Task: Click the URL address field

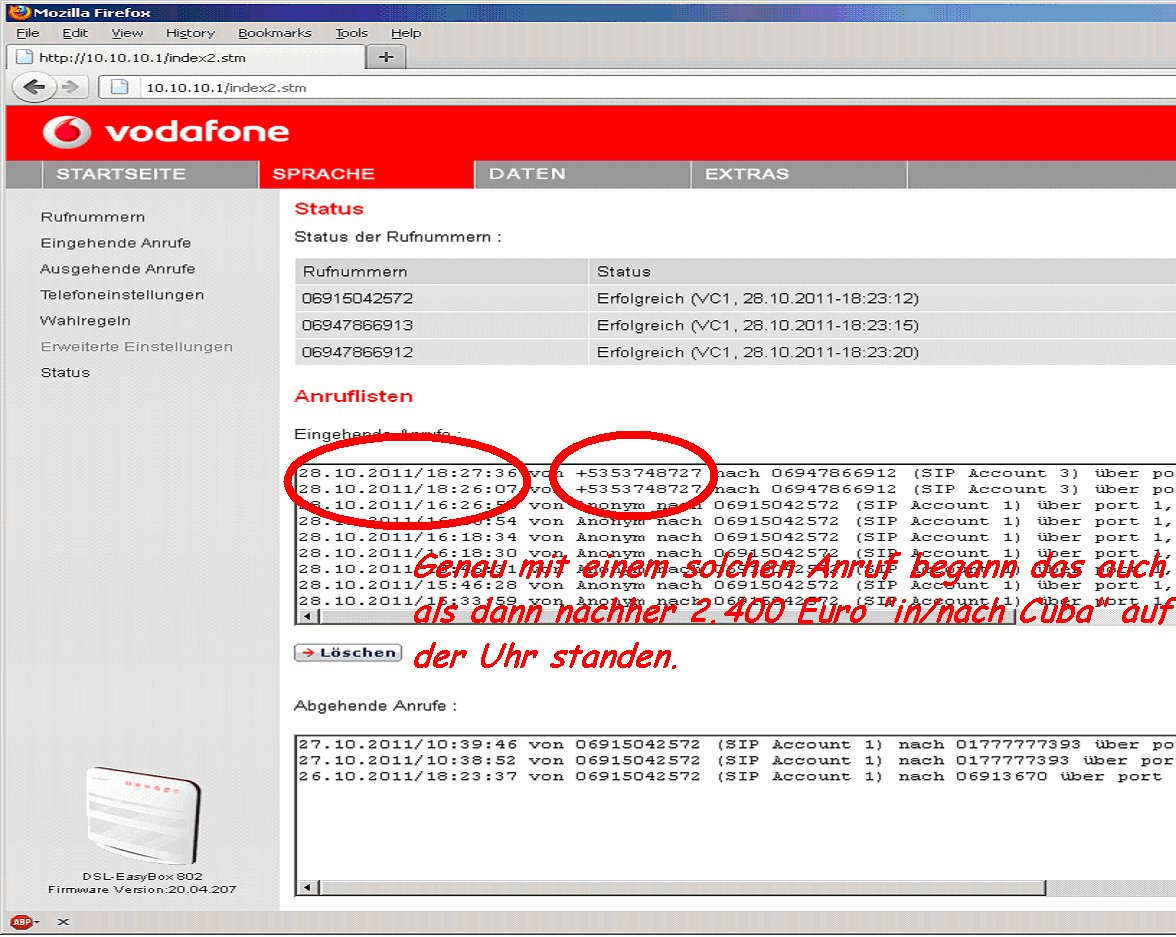Action: (600, 87)
